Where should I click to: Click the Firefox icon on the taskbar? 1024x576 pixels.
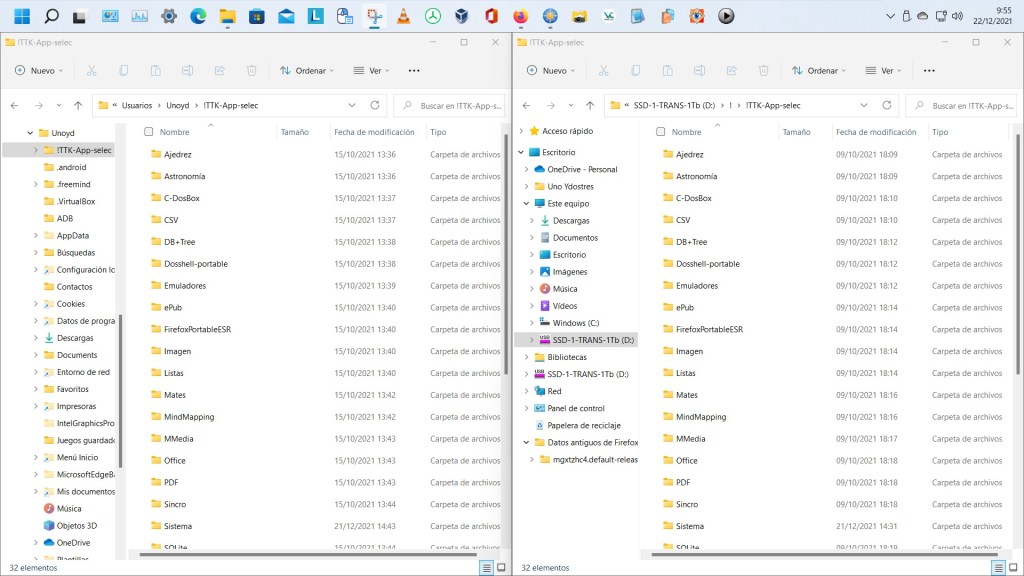click(520, 16)
